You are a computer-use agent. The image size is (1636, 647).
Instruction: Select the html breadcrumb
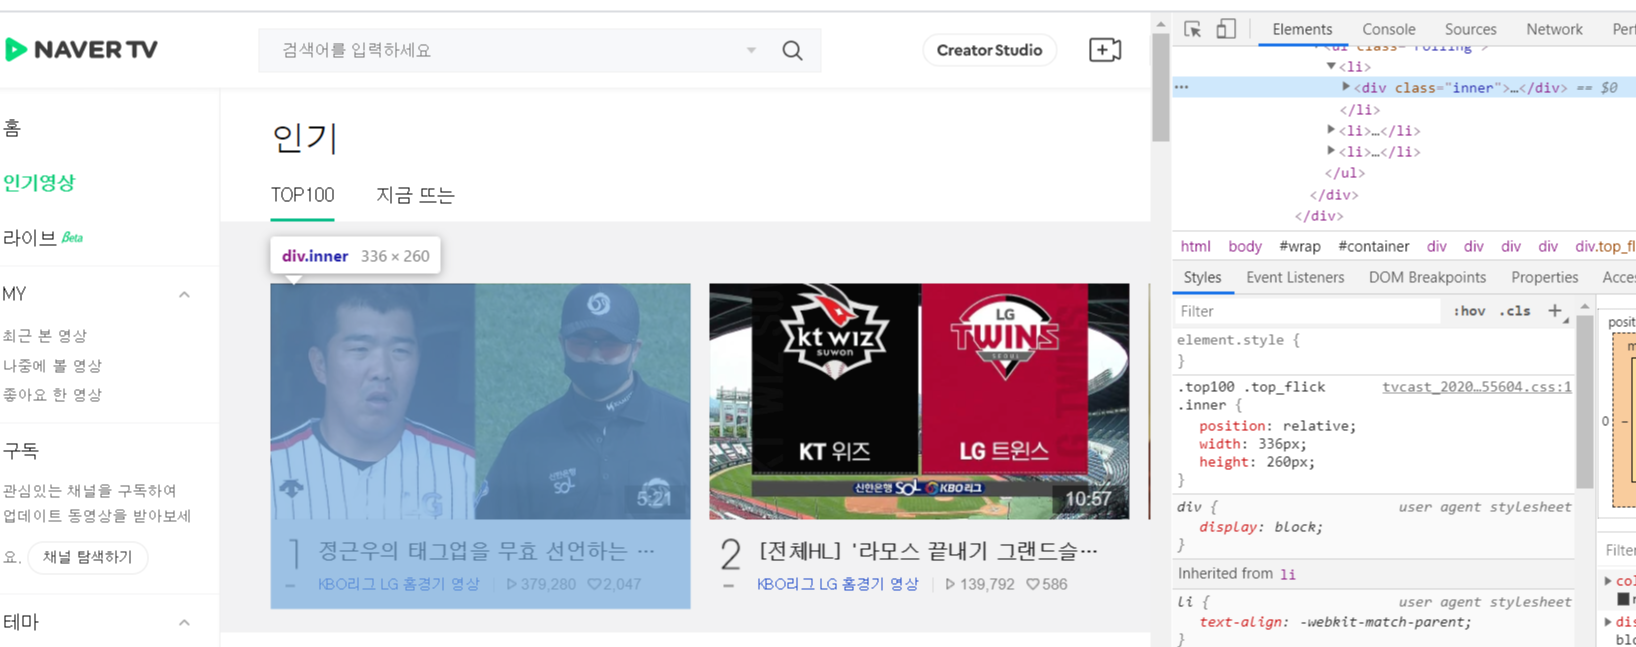tap(1195, 246)
